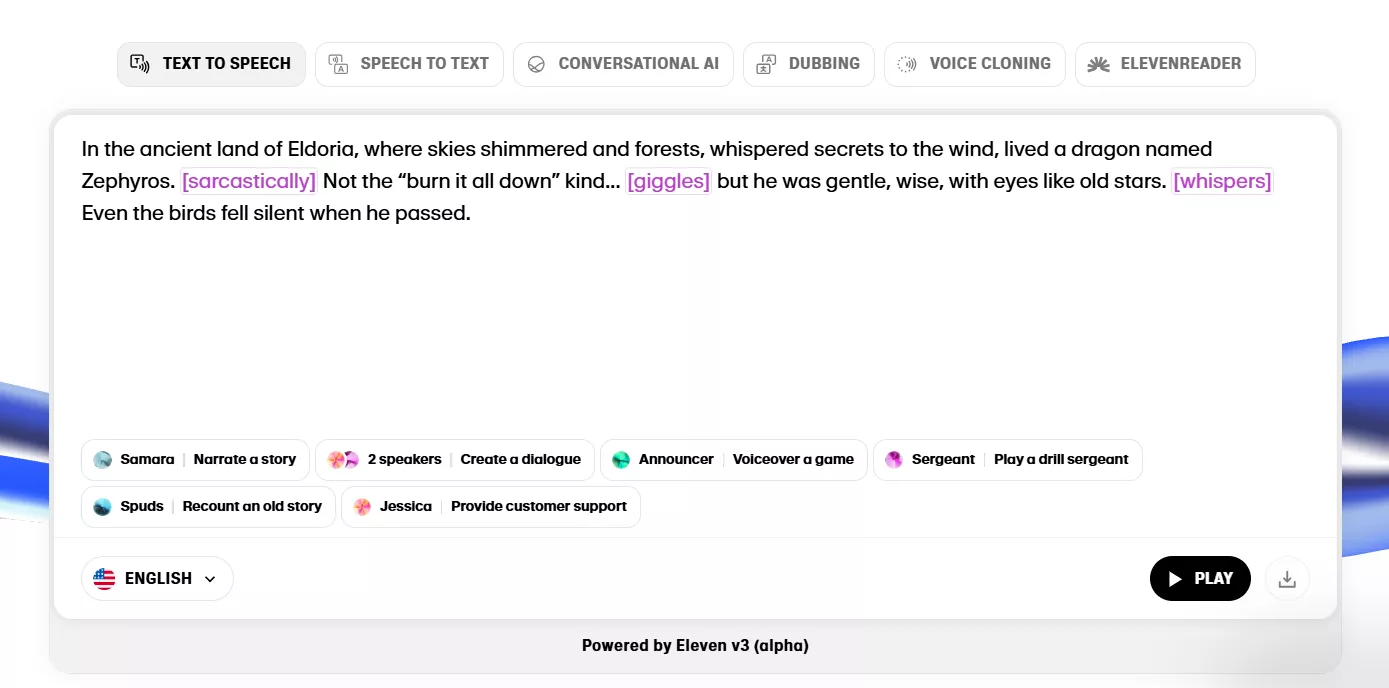Open the ElevenReader tab
The width and height of the screenshot is (1389, 688).
1165,64
